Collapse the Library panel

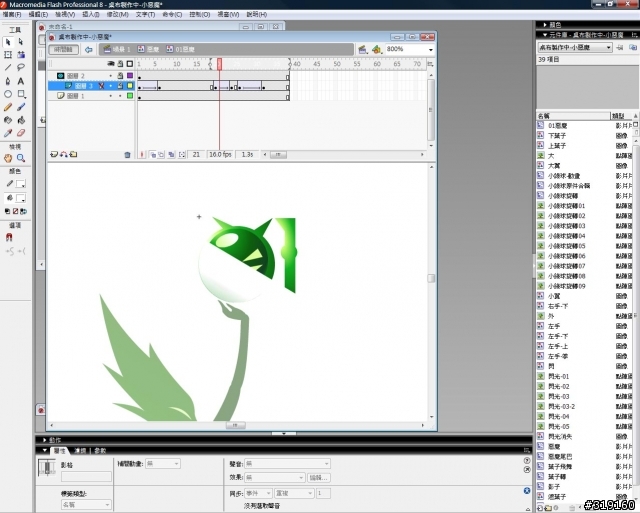click(545, 35)
